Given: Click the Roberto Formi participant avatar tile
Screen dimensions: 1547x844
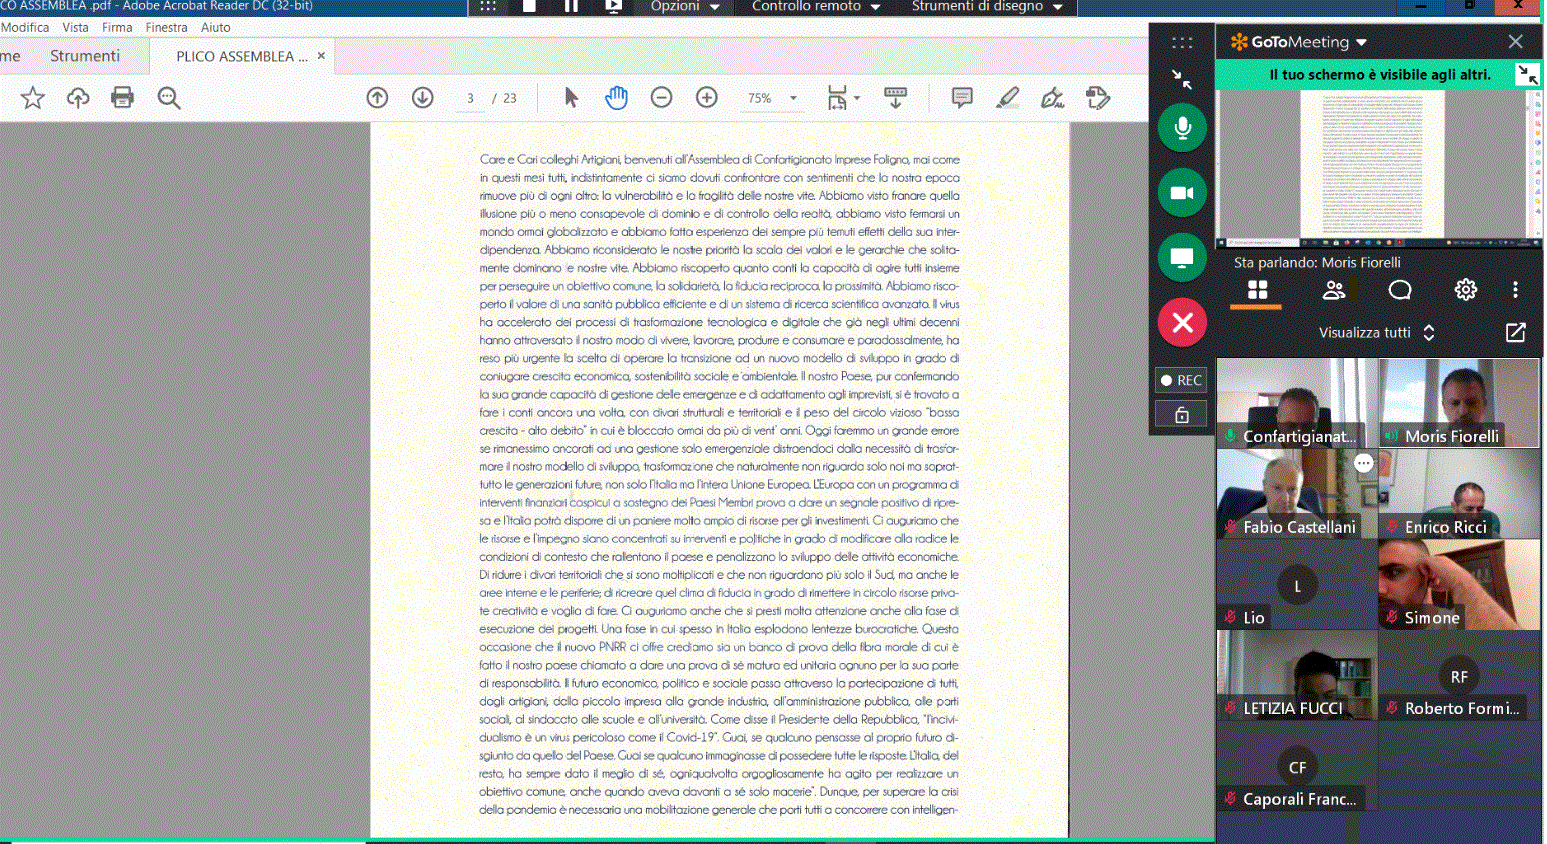Looking at the screenshot, I should pos(1459,676).
